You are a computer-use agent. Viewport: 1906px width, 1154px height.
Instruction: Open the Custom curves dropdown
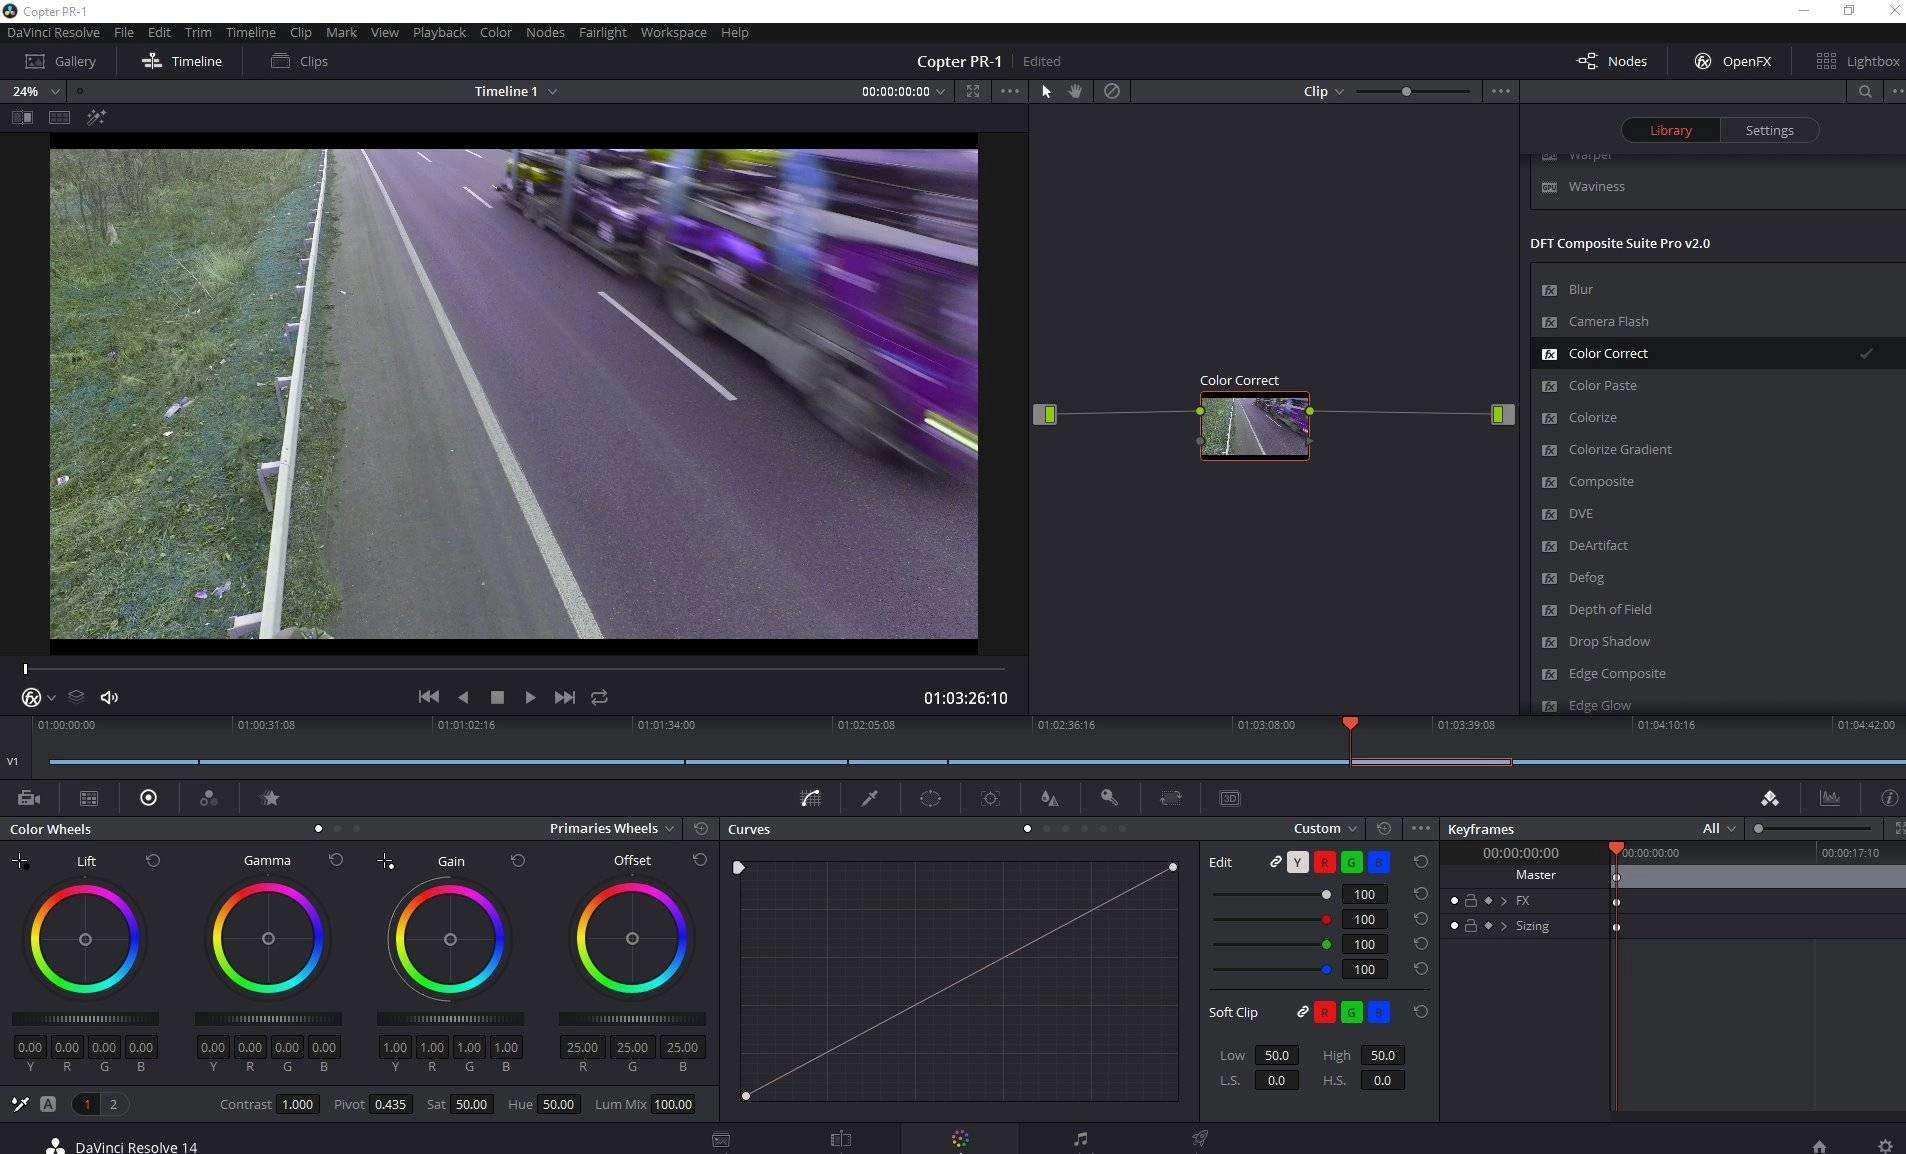[1325, 828]
